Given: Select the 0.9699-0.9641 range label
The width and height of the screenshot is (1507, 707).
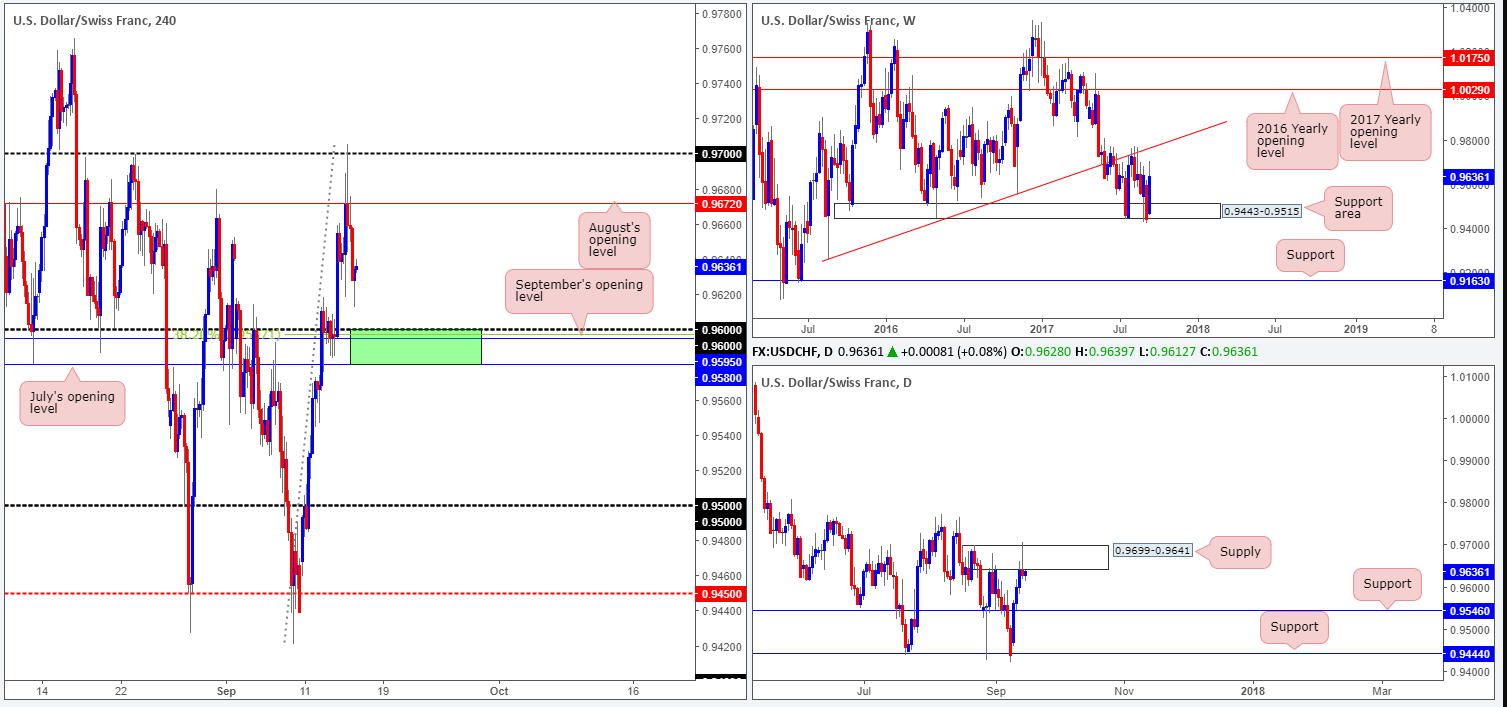Looking at the screenshot, I should click(1153, 551).
